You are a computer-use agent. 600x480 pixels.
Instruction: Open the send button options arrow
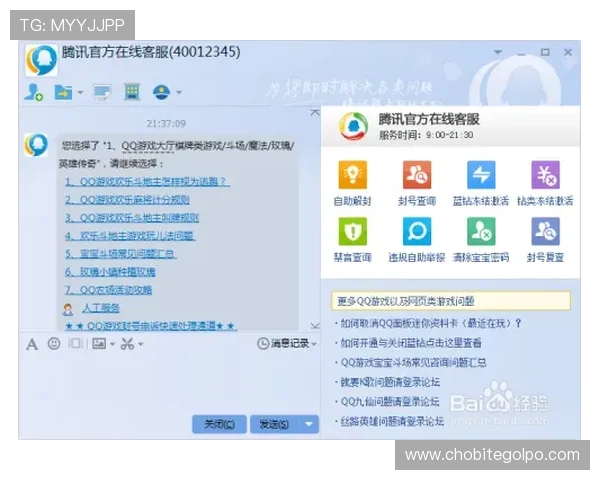point(309,424)
